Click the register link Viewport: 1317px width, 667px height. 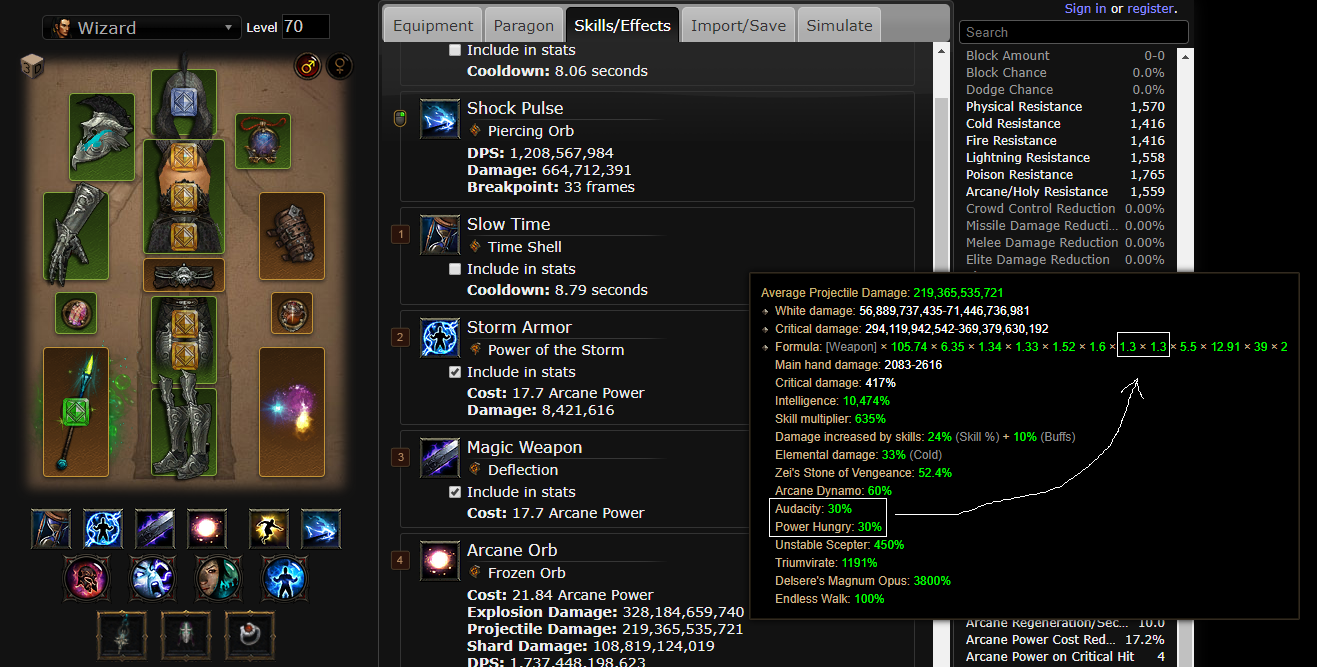pos(1151,8)
